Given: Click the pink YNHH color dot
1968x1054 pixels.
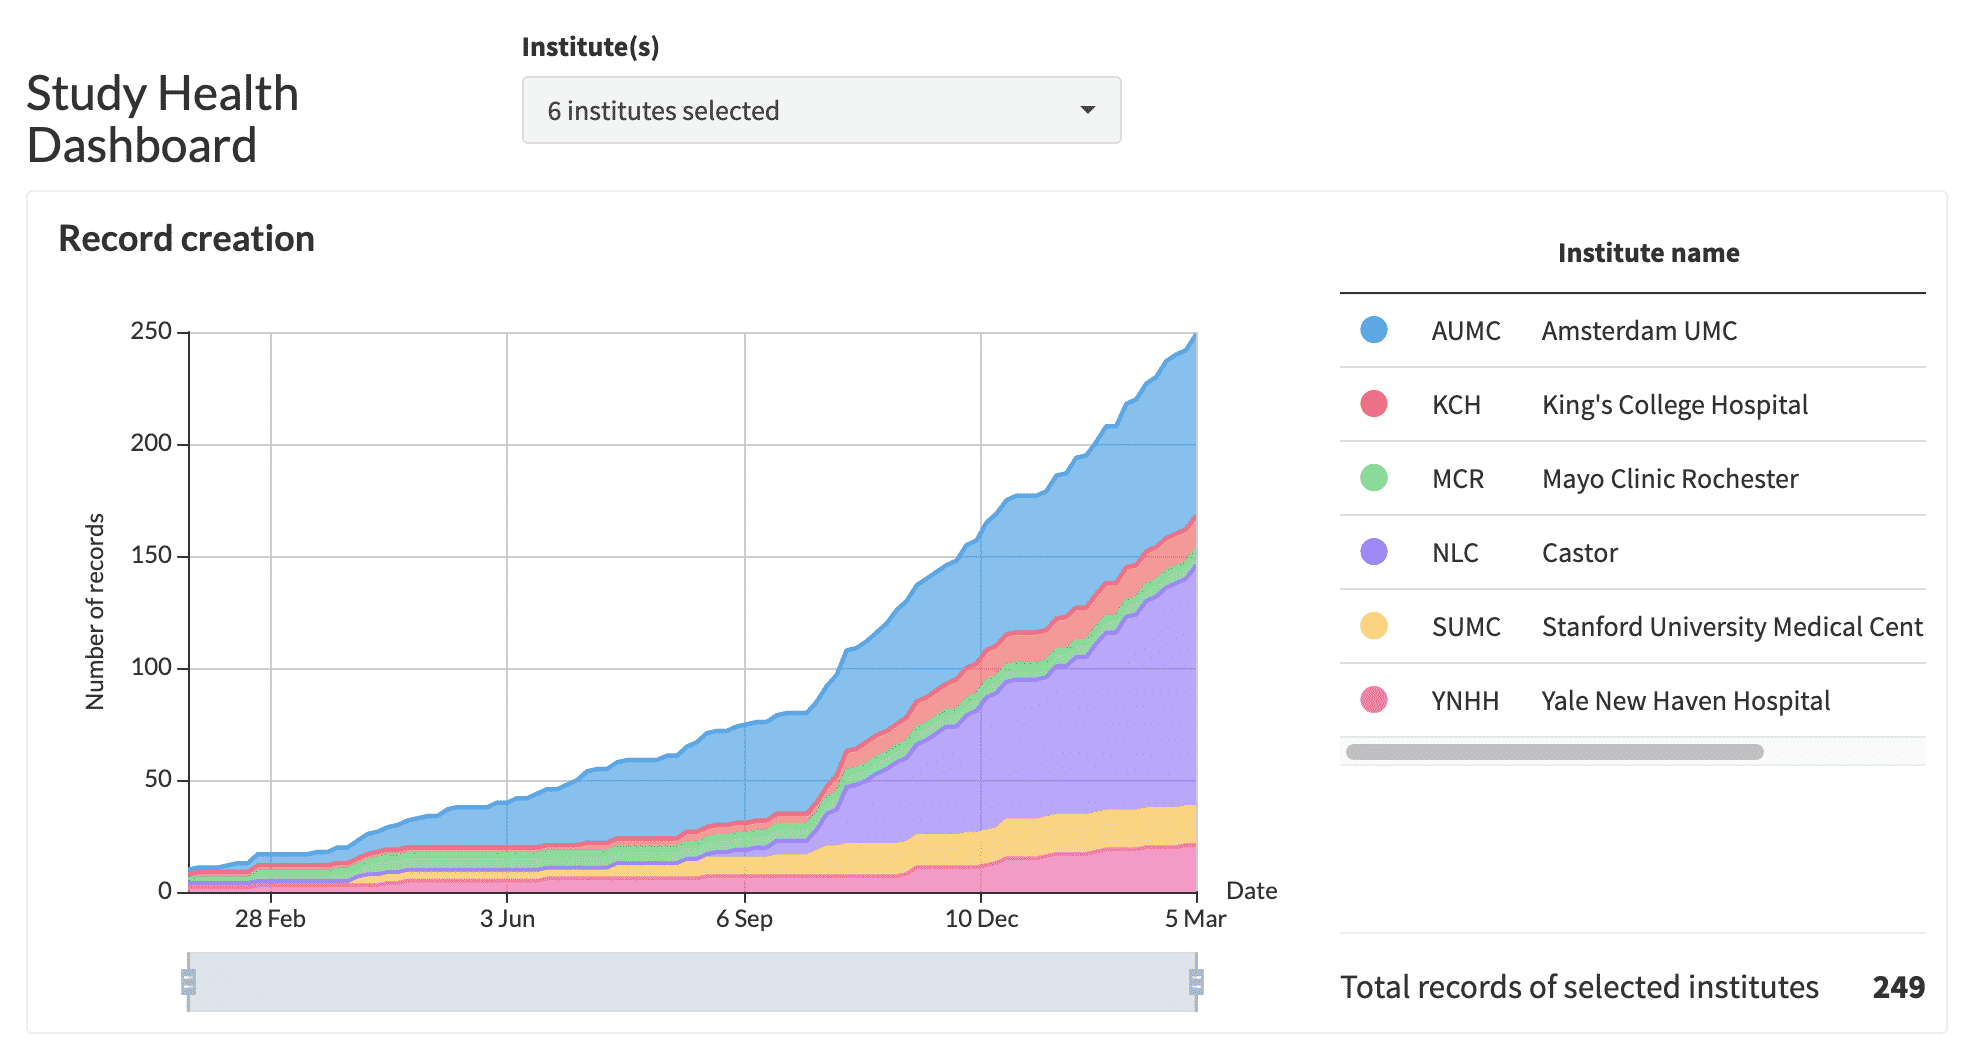Looking at the screenshot, I should pos(1374,700).
